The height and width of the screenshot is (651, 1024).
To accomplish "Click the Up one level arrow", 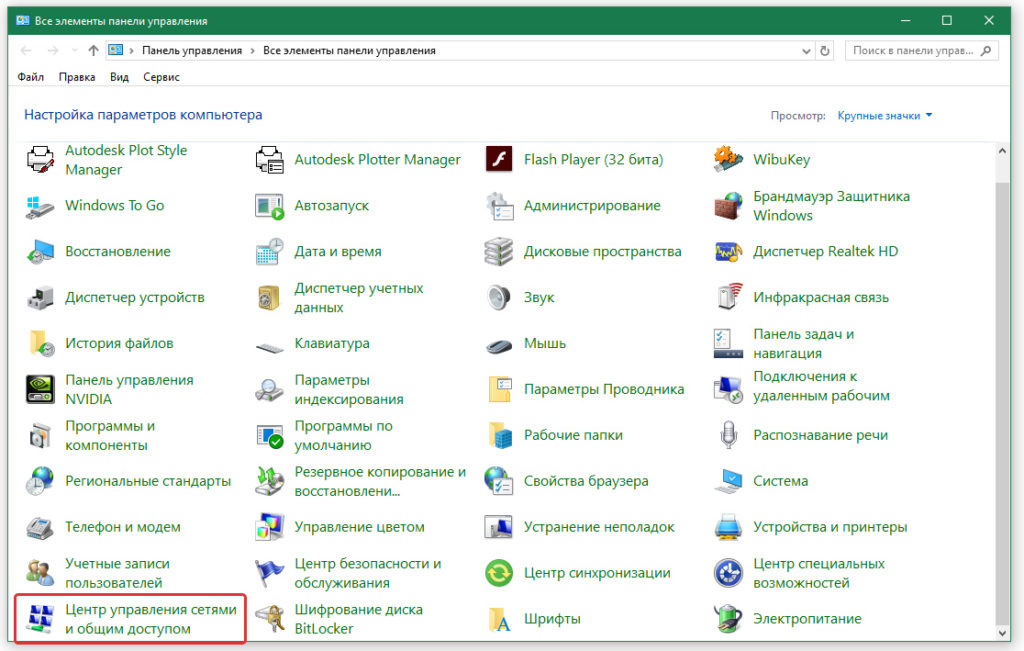I will [93, 51].
